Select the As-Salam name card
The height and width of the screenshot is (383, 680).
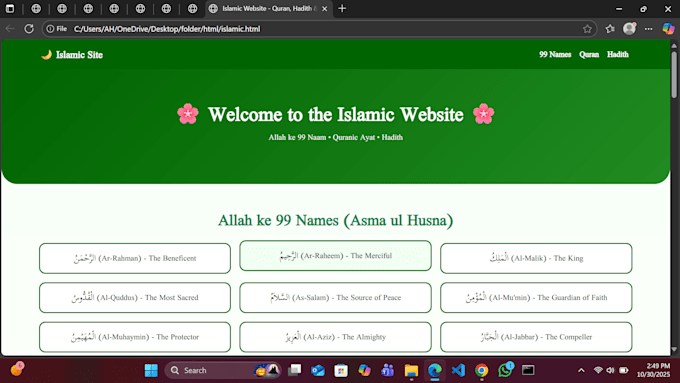point(335,298)
